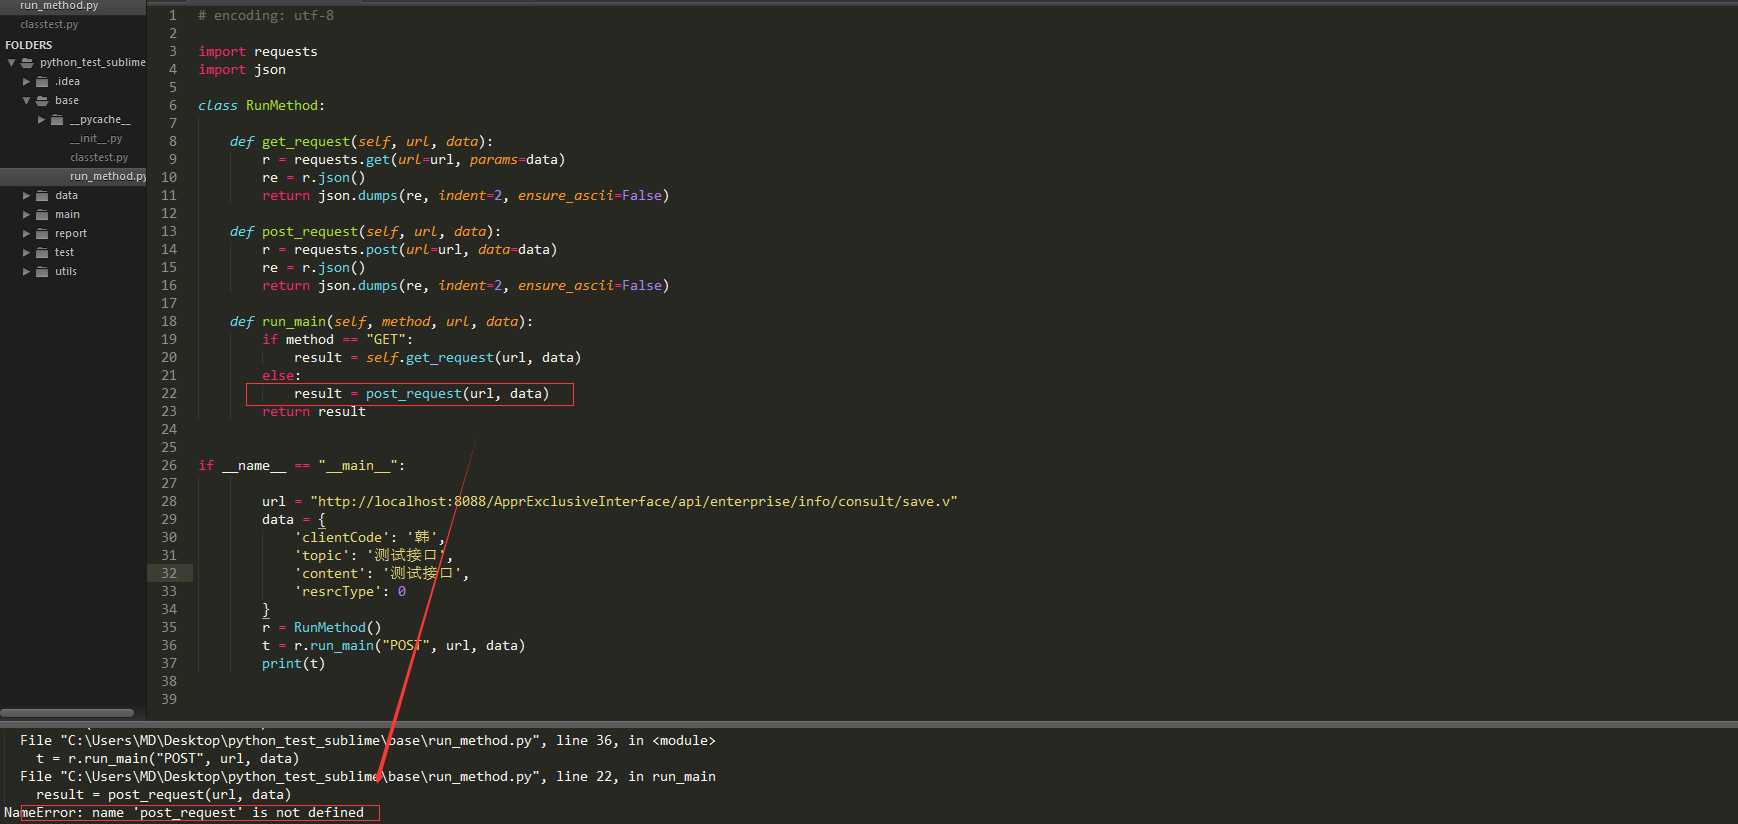Select the report folder name
1738x824 pixels.
[x=71, y=234]
